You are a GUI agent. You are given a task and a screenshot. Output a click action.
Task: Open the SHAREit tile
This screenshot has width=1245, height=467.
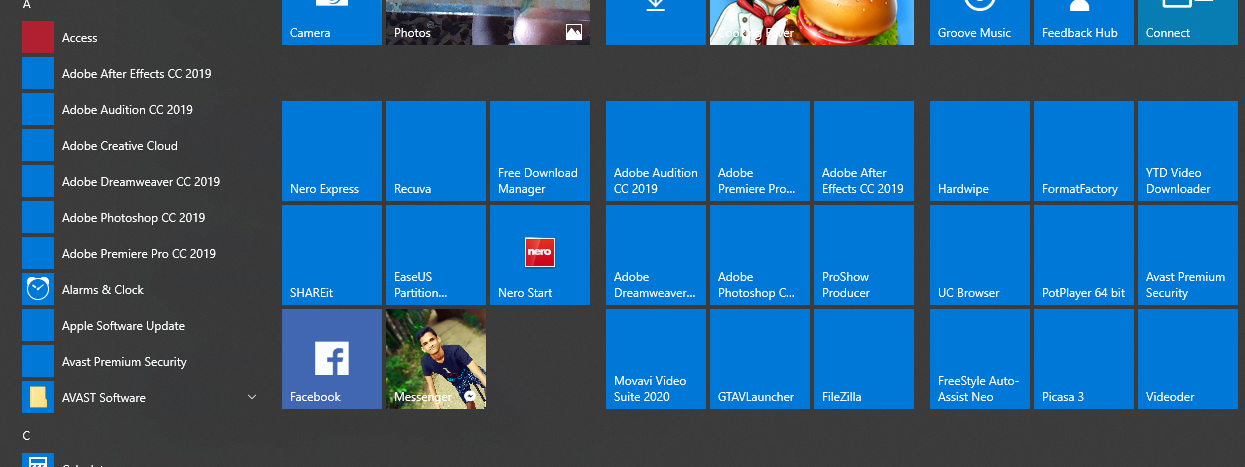[332, 255]
